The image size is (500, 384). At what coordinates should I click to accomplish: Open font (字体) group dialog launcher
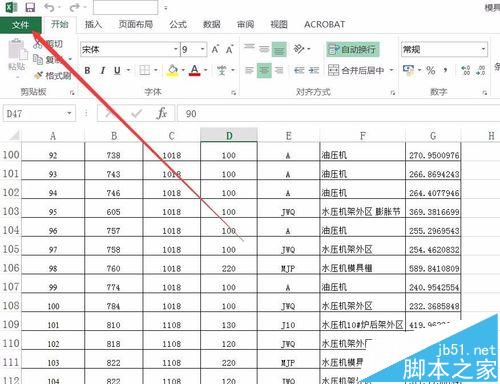click(234, 93)
